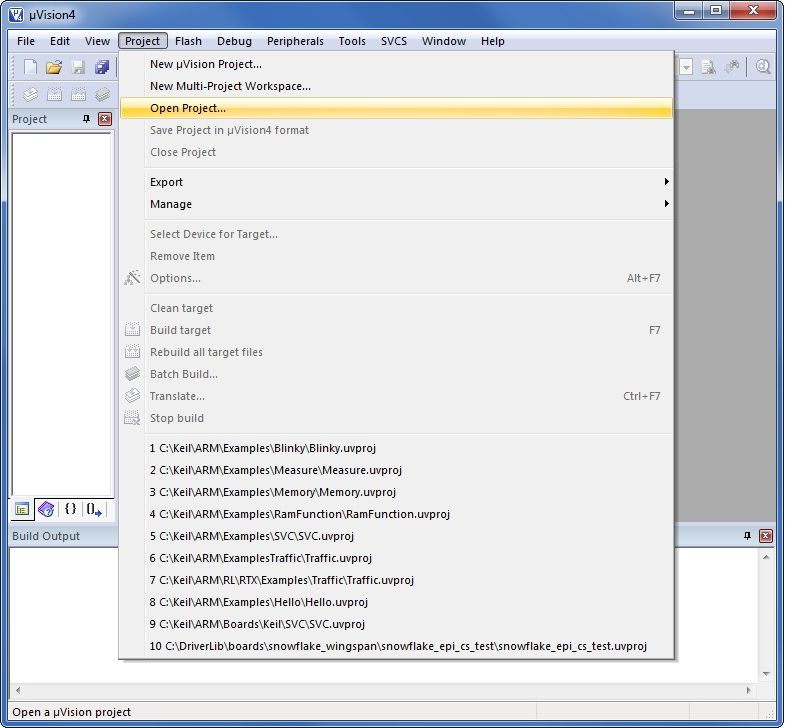Click the Batch Build icon in menu

click(x=132, y=374)
